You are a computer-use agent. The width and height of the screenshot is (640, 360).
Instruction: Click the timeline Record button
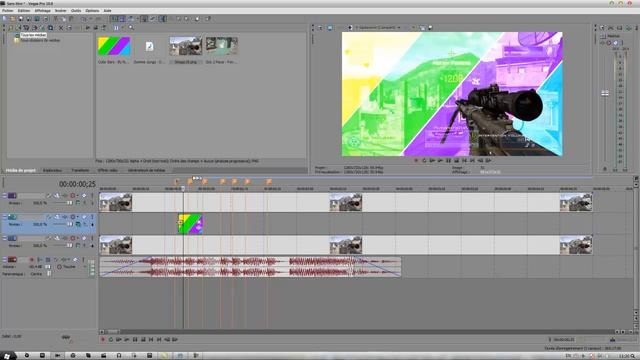103,340
